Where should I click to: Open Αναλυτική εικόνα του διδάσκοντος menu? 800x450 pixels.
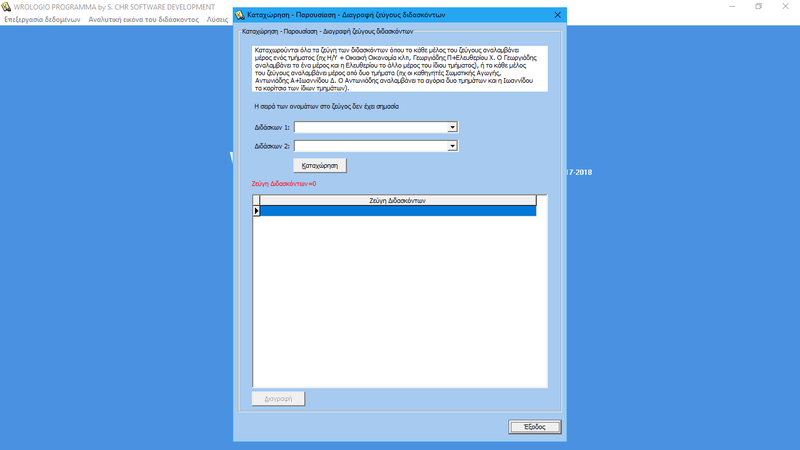[144, 19]
